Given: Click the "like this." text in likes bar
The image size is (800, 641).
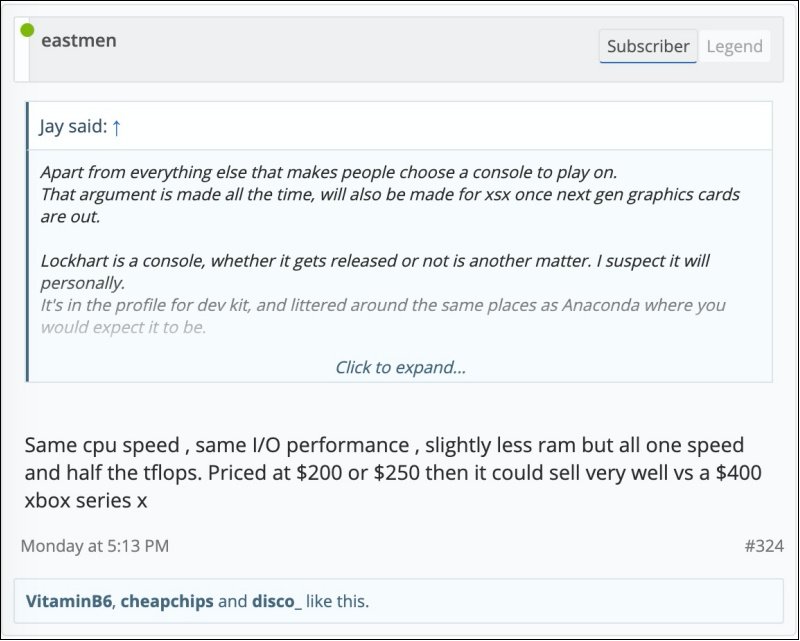Looking at the screenshot, I should click(338, 601).
